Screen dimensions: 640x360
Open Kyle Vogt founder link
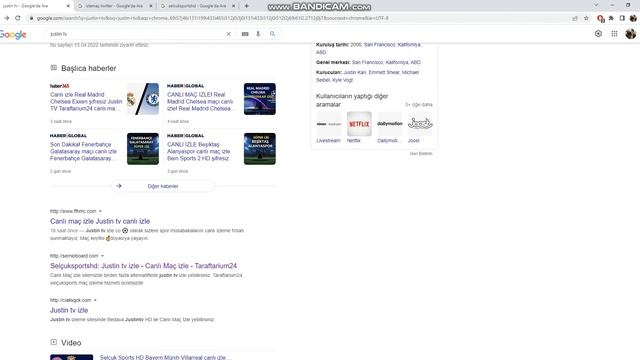tap(342, 80)
